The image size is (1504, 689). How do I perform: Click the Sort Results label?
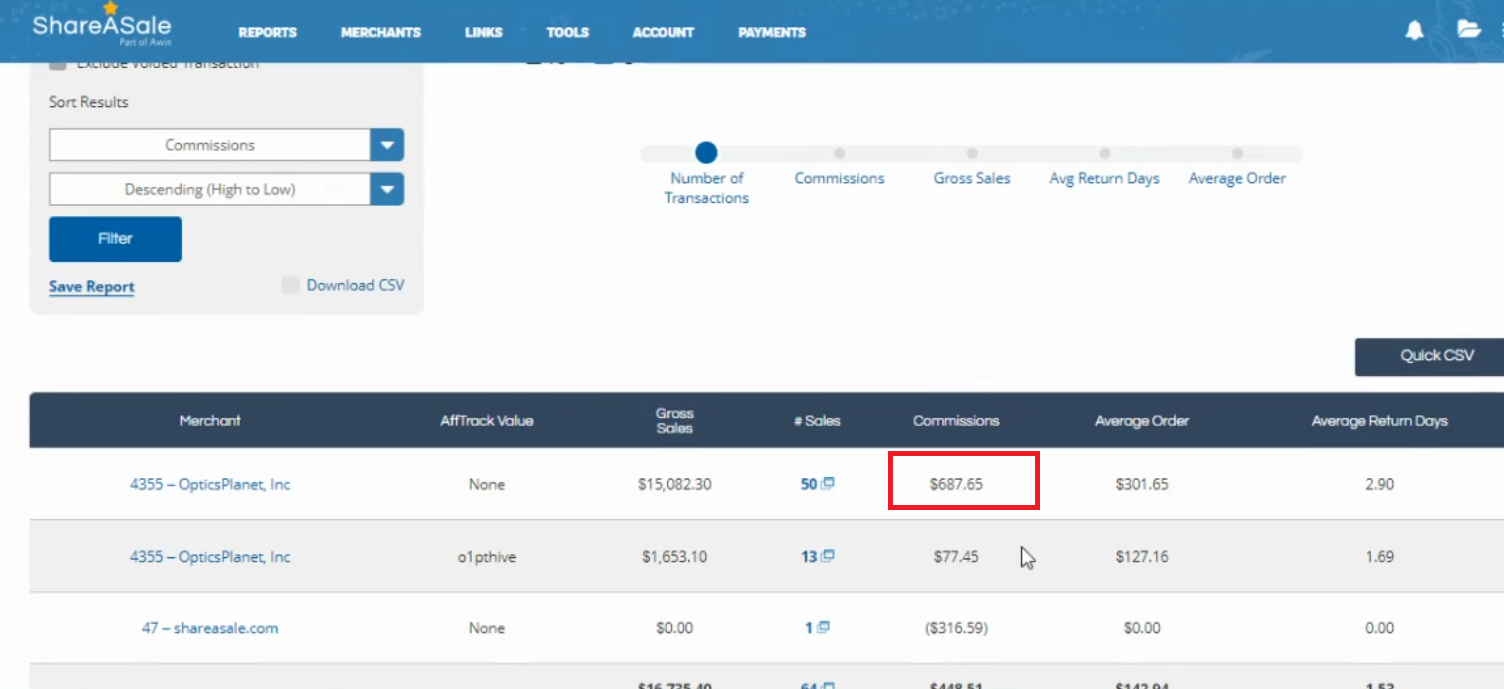click(89, 102)
